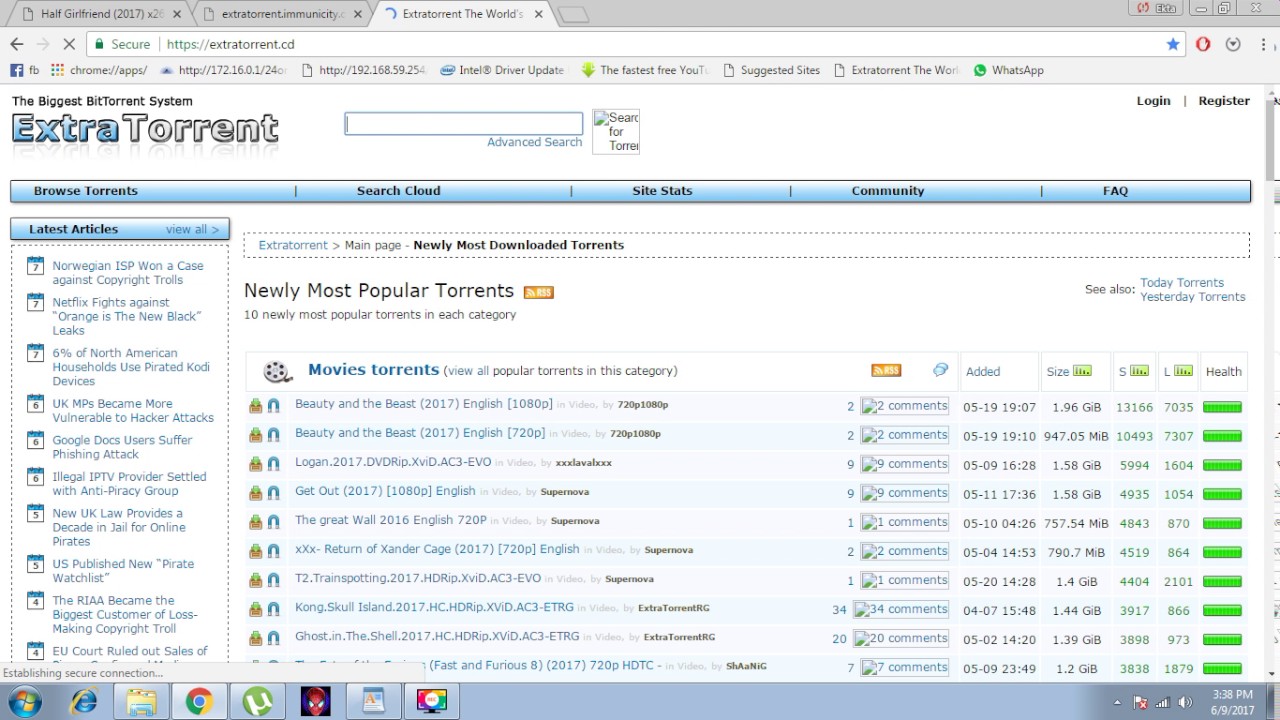The image size is (1280, 720).
Task: Click the torrent search input field
Action: [464, 123]
